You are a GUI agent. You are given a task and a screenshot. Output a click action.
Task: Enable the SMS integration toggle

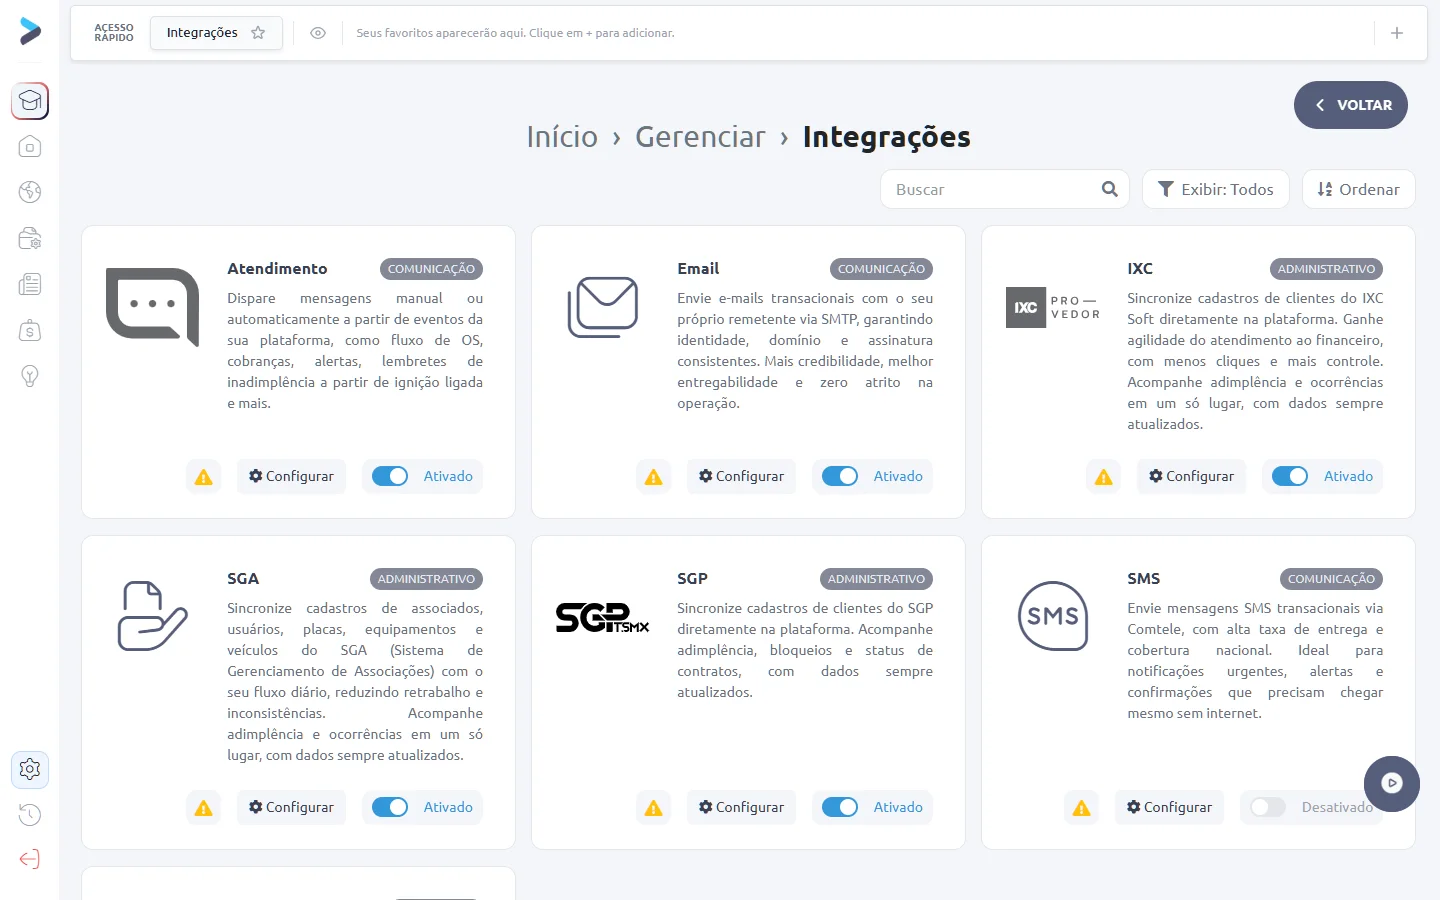[1268, 807]
